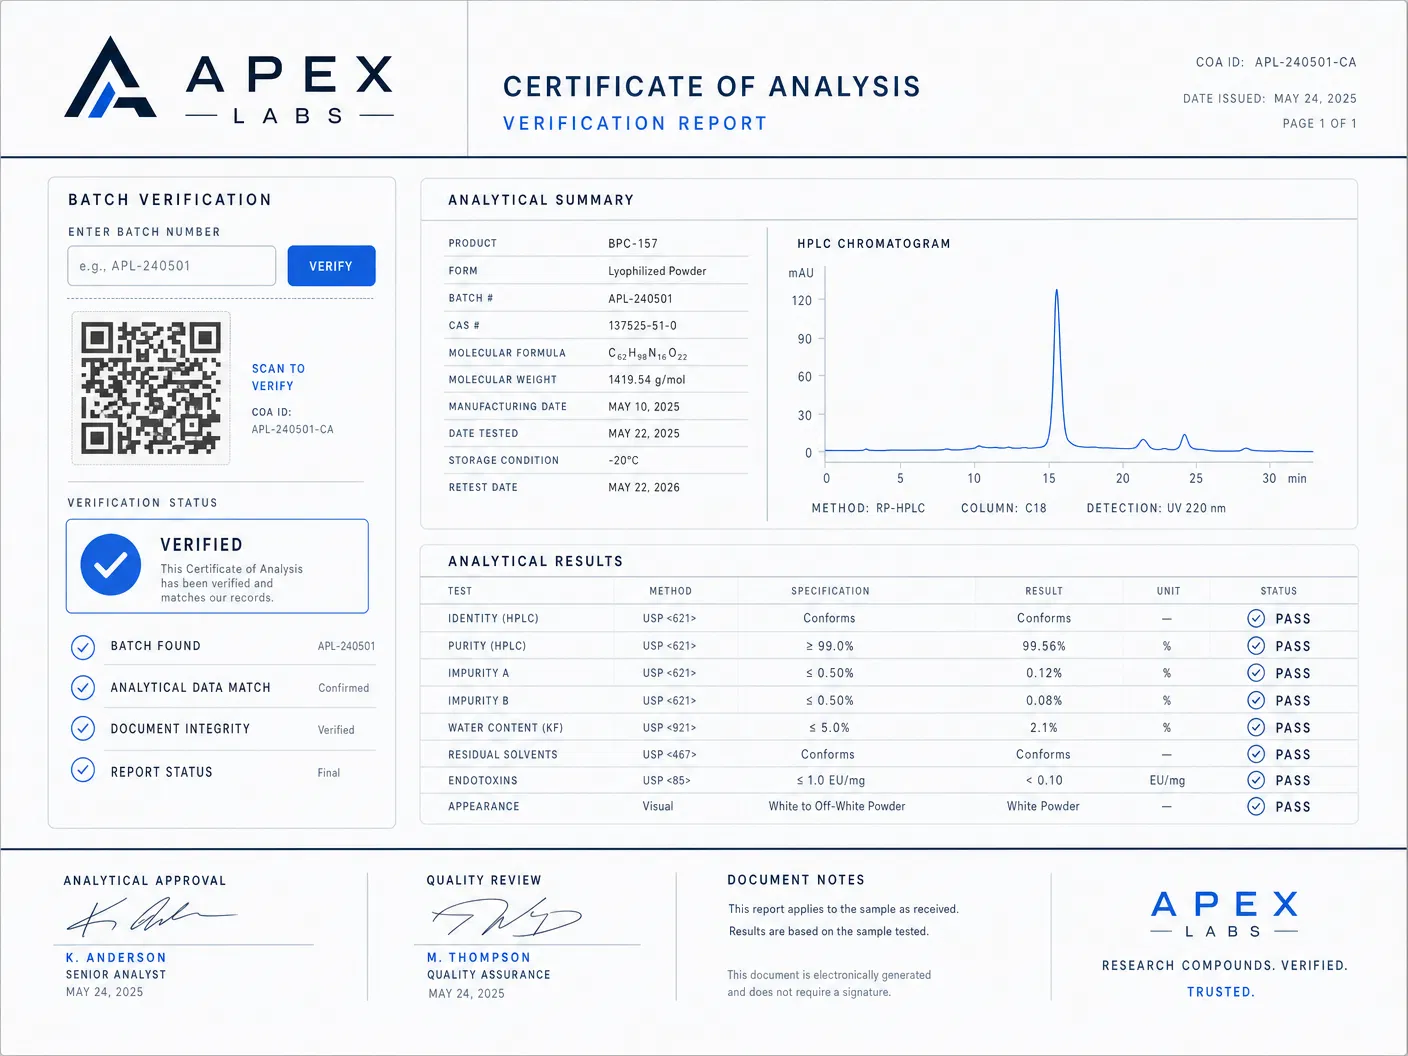Click the PASS check icon for Residual Solvents

pos(1256,754)
